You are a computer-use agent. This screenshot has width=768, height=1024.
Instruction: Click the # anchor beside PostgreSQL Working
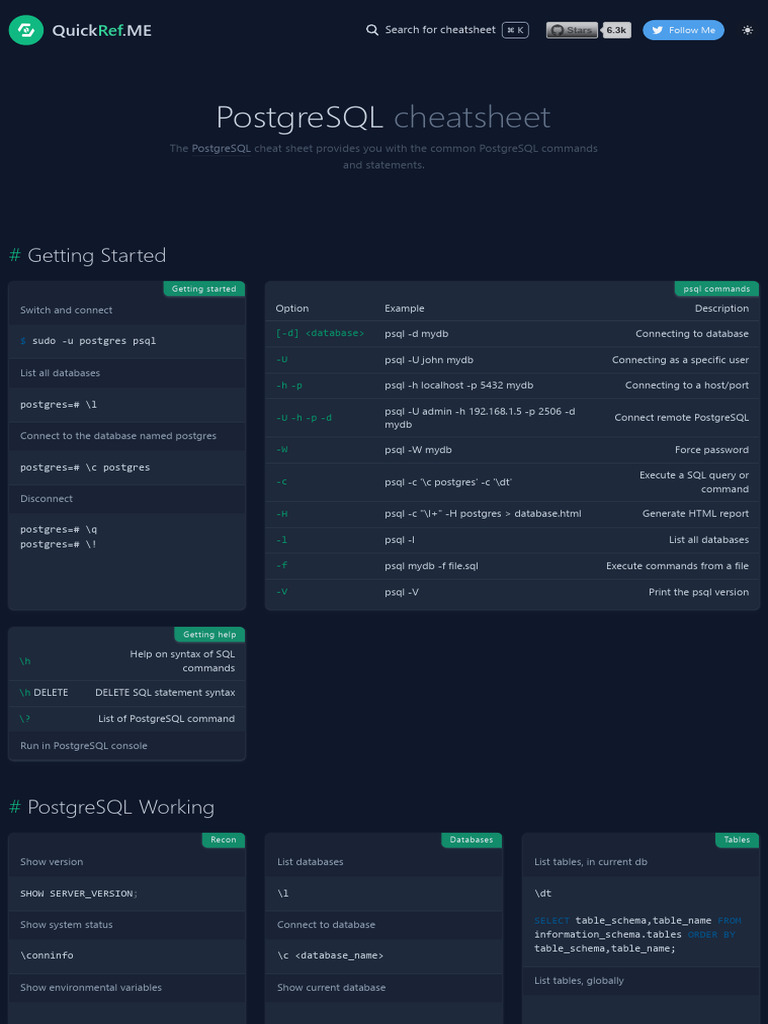(14, 807)
